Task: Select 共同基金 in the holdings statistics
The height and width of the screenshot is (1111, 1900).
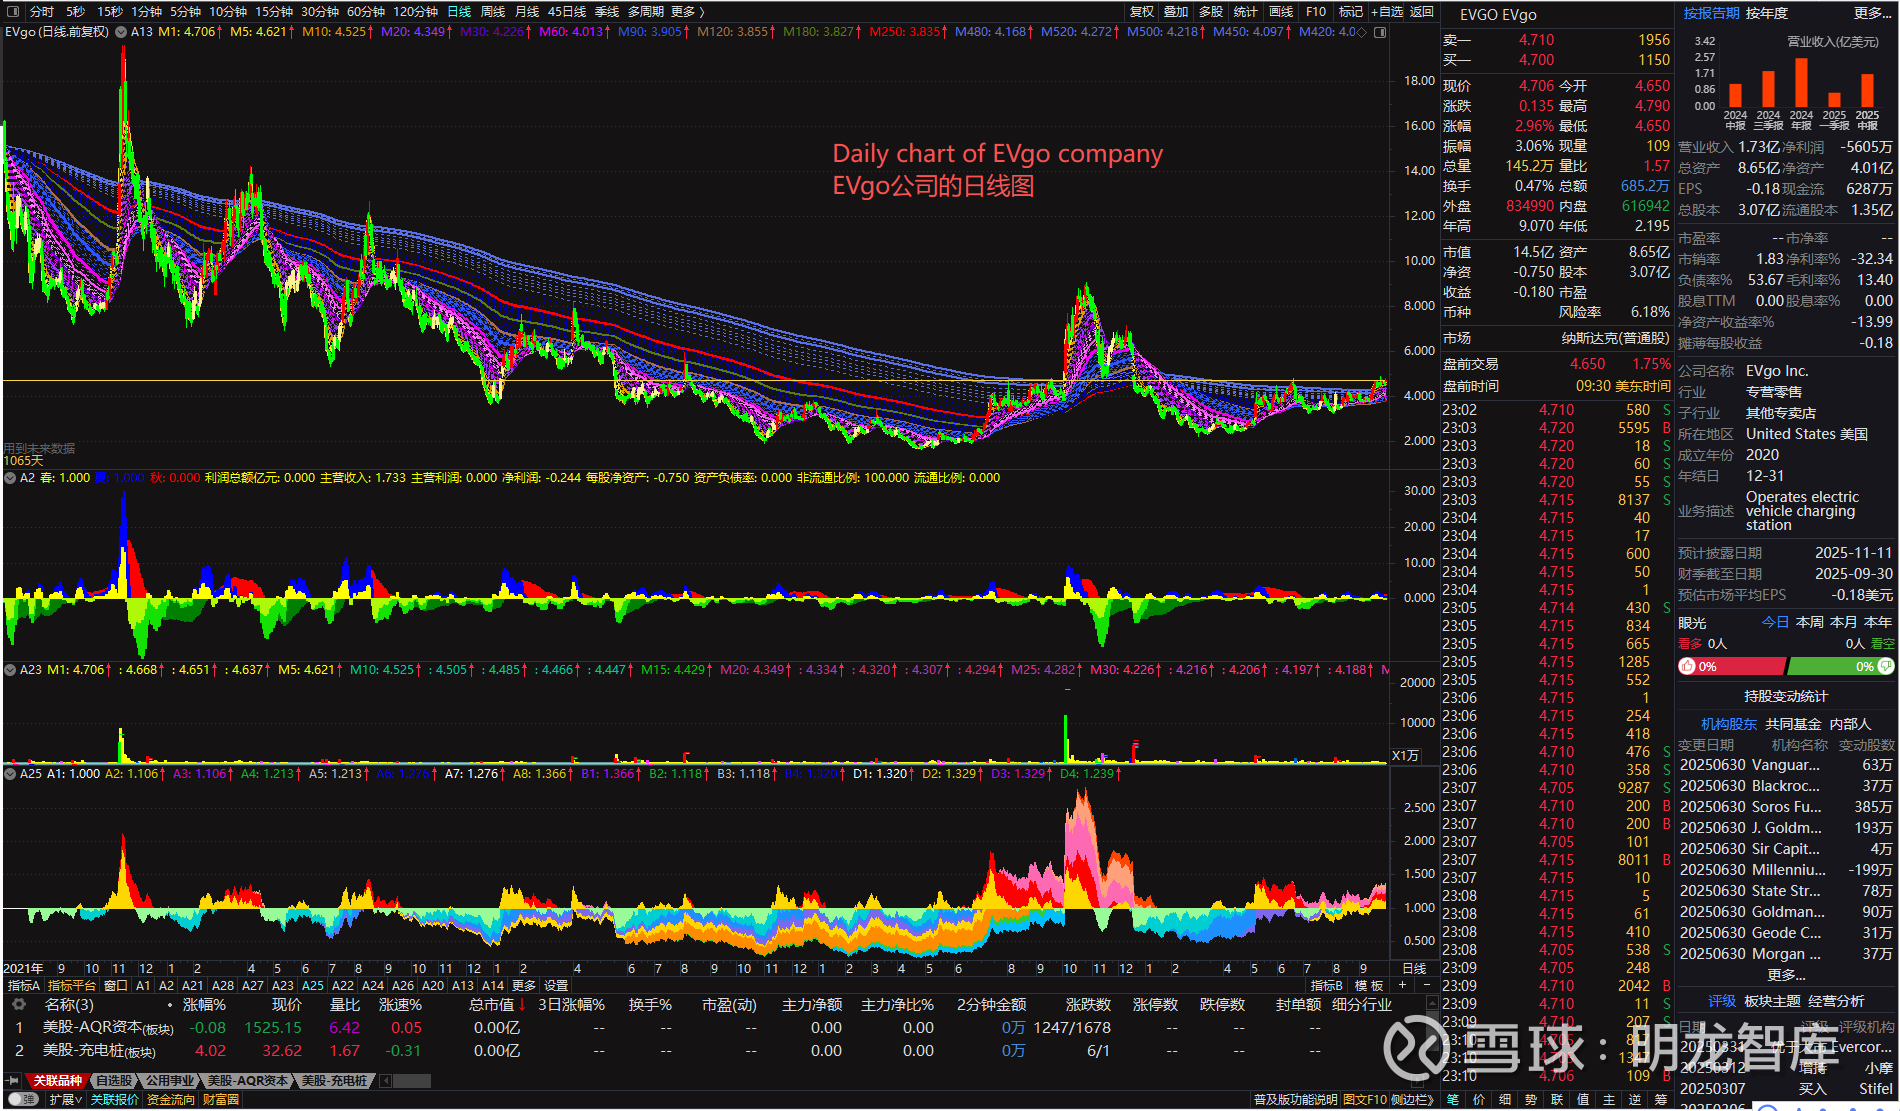Action: click(1794, 724)
